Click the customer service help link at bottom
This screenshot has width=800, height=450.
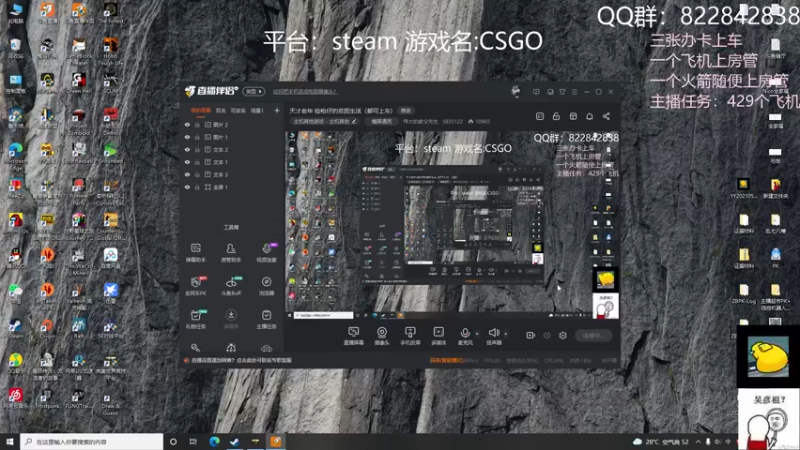point(242,360)
